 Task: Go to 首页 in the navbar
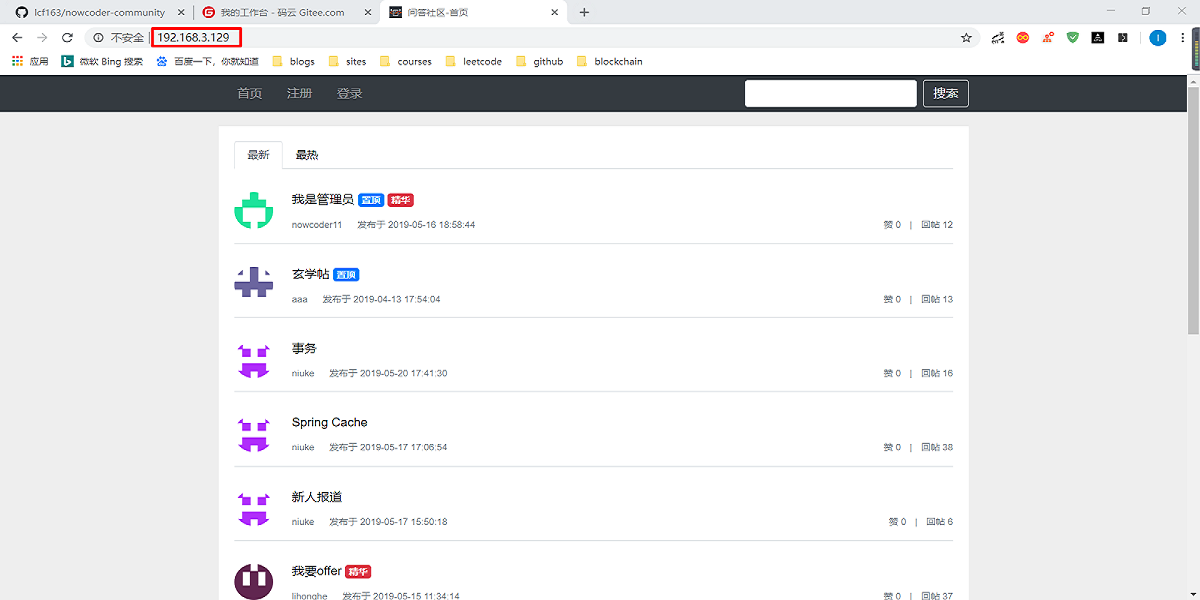[x=249, y=93]
